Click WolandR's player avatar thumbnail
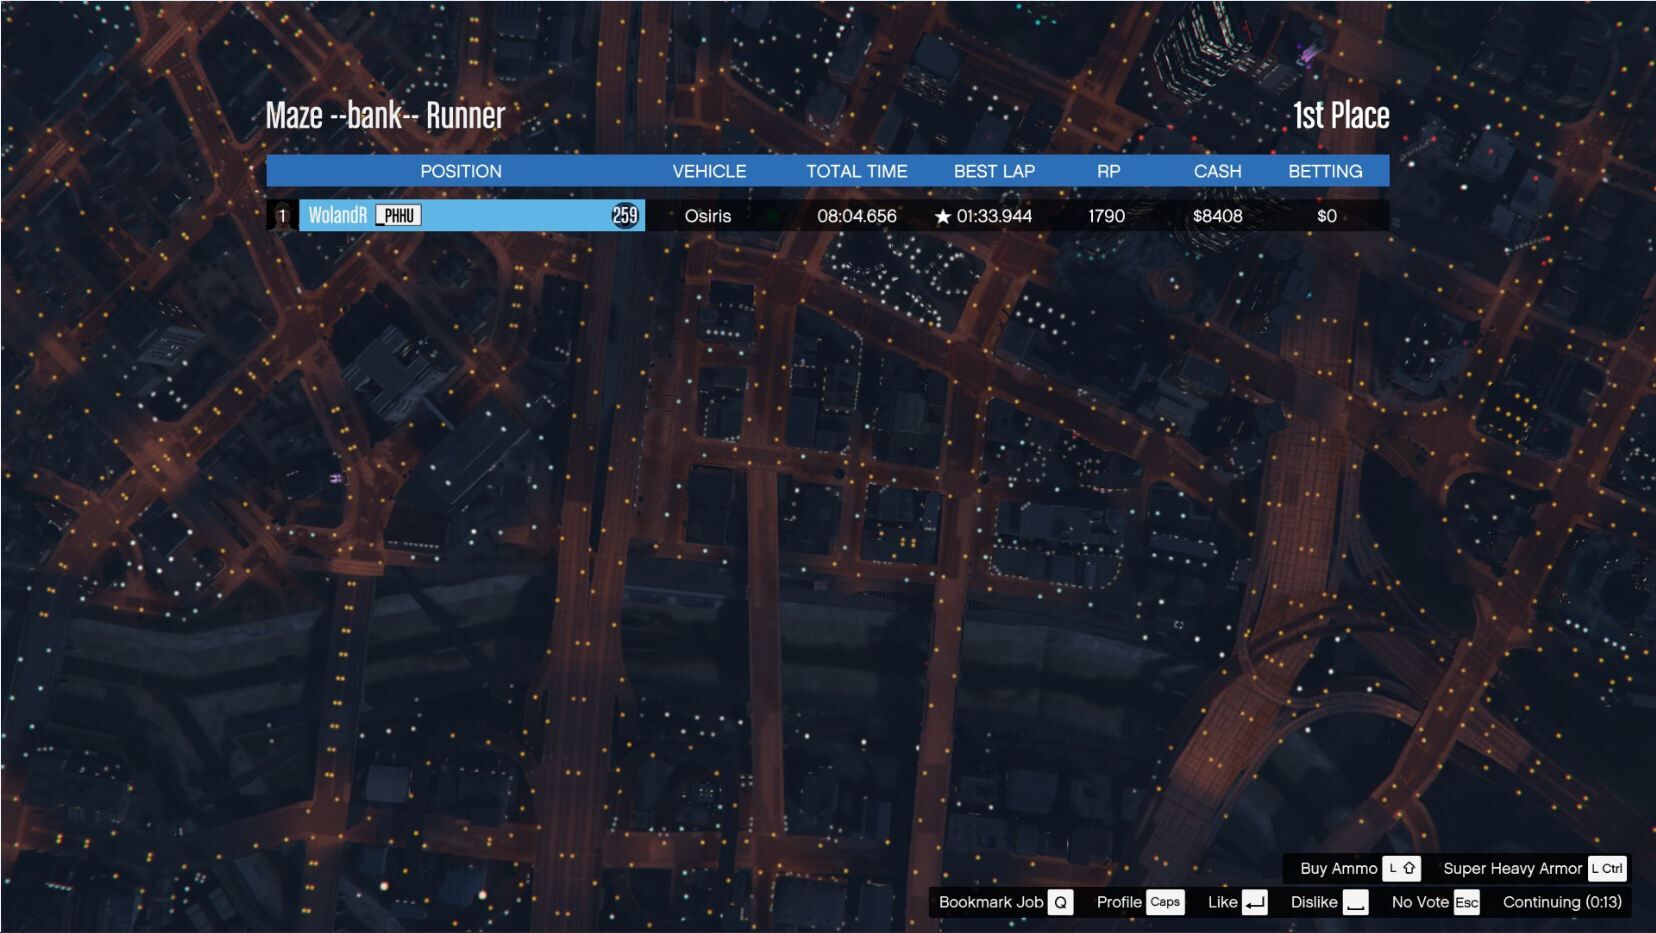This screenshot has width=1656, height=933. 282,215
